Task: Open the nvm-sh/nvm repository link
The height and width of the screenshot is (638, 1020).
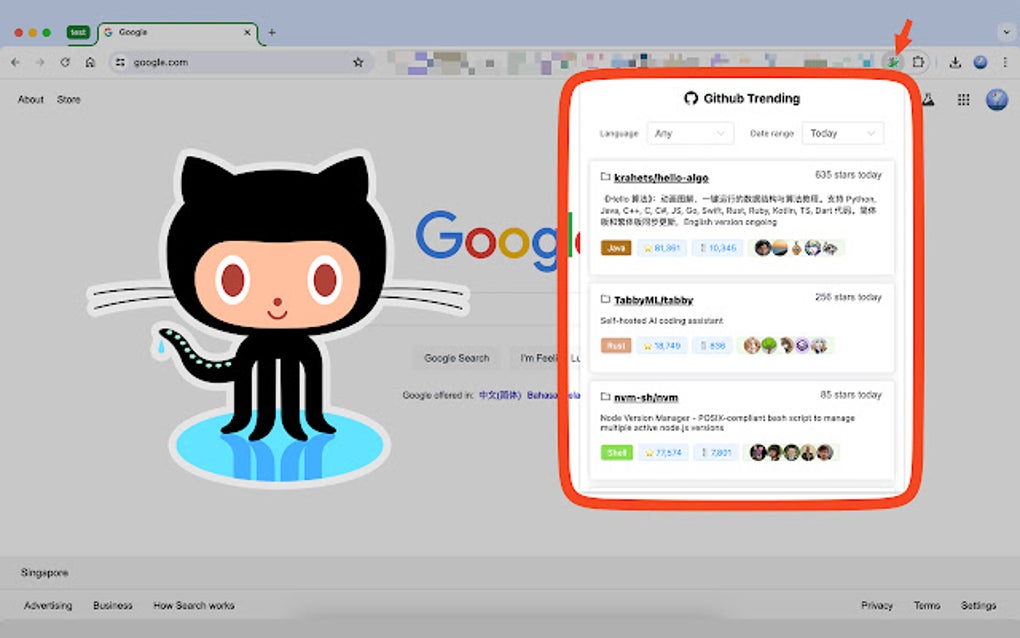Action: [x=646, y=397]
